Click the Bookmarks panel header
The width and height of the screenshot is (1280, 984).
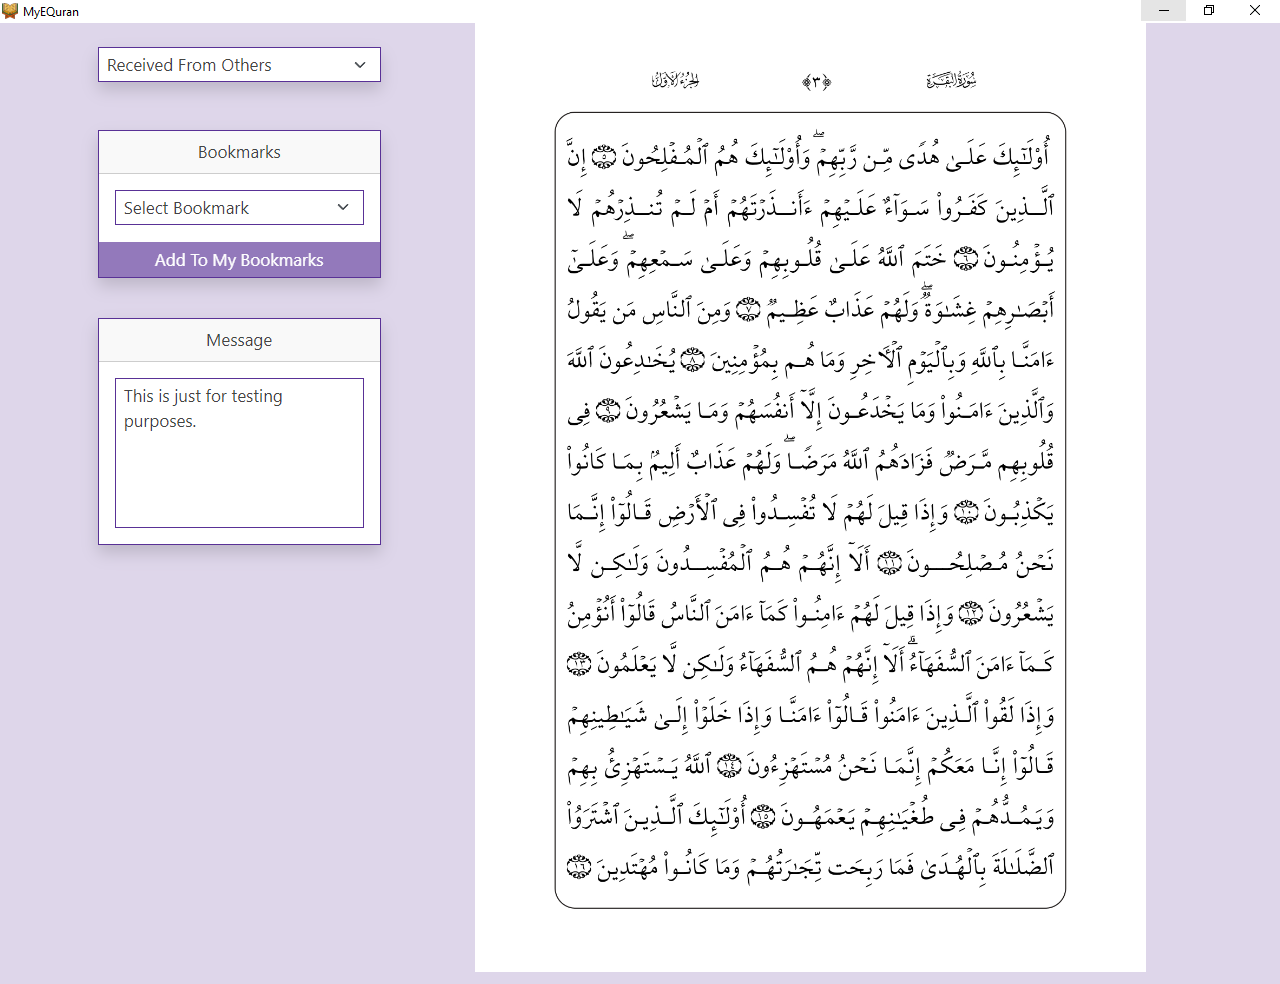pos(239,152)
